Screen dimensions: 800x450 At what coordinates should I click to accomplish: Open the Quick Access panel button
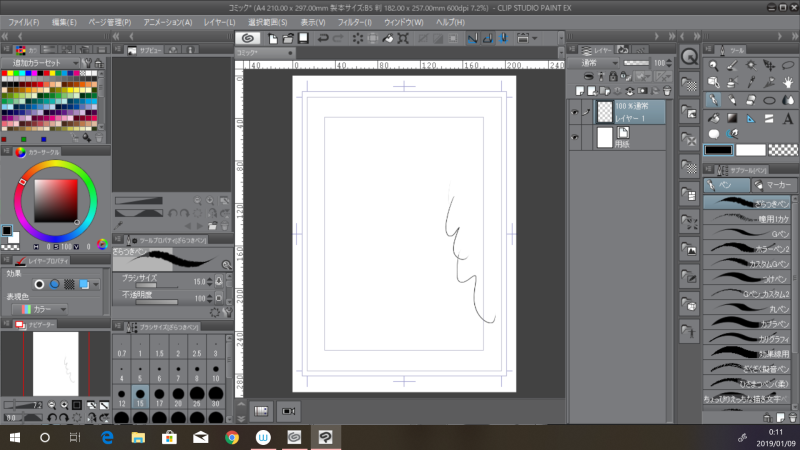689,58
